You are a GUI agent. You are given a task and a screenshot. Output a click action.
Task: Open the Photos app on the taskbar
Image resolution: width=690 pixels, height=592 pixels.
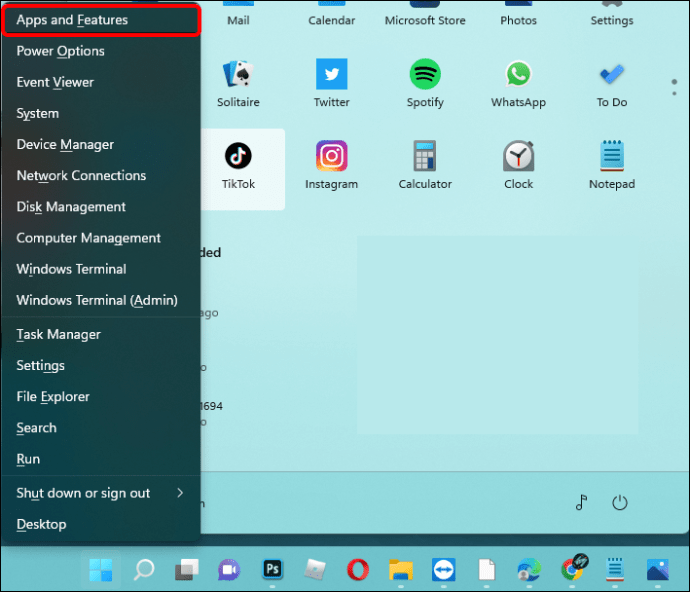tap(658, 570)
